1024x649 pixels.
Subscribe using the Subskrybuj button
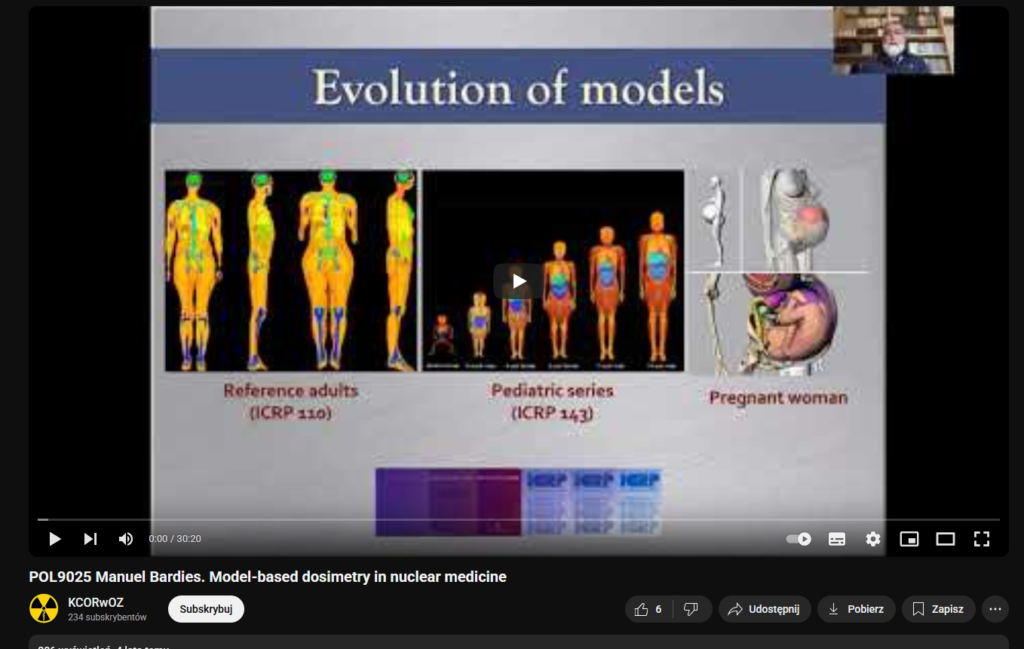click(206, 609)
